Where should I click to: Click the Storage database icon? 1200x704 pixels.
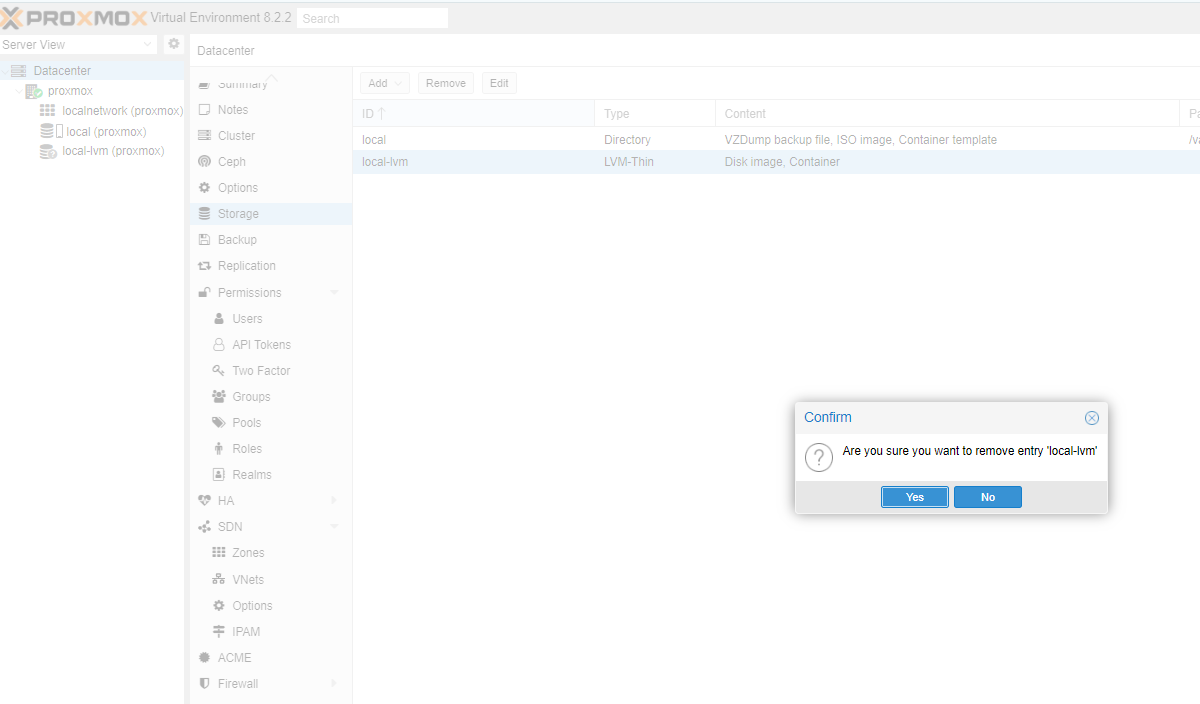205,214
